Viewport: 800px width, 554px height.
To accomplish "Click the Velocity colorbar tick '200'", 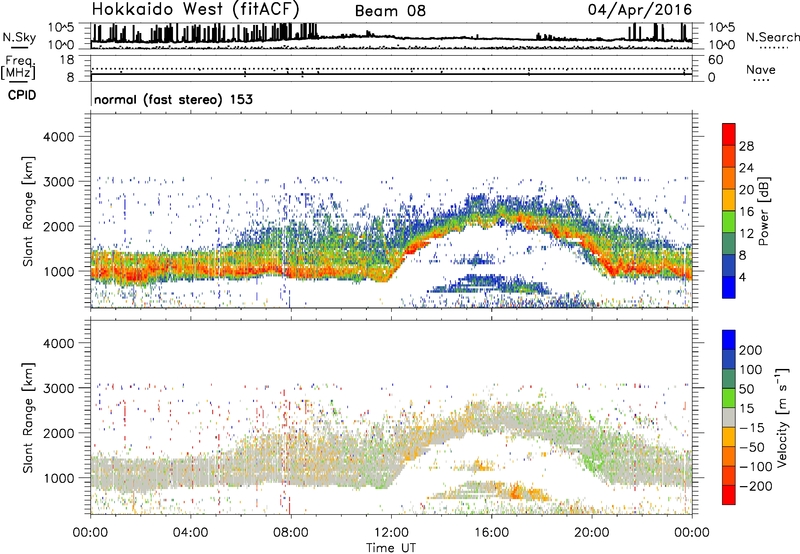I will [751, 350].
